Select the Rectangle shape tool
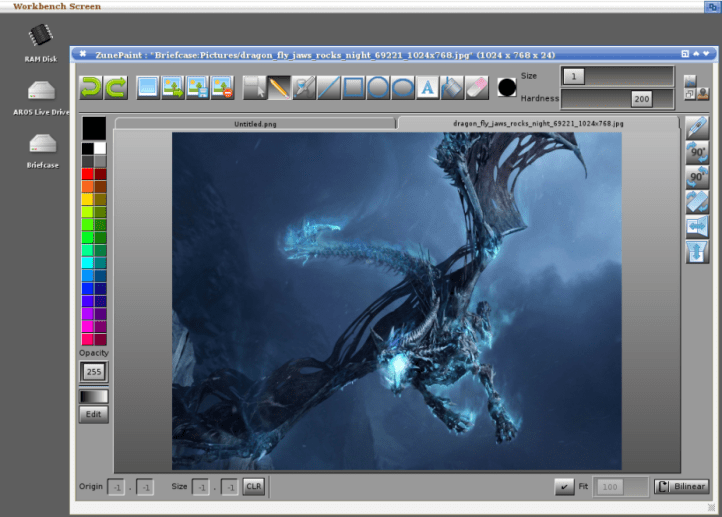The width and height of the screenshot is (722, 517). click(x=353, y=87)
